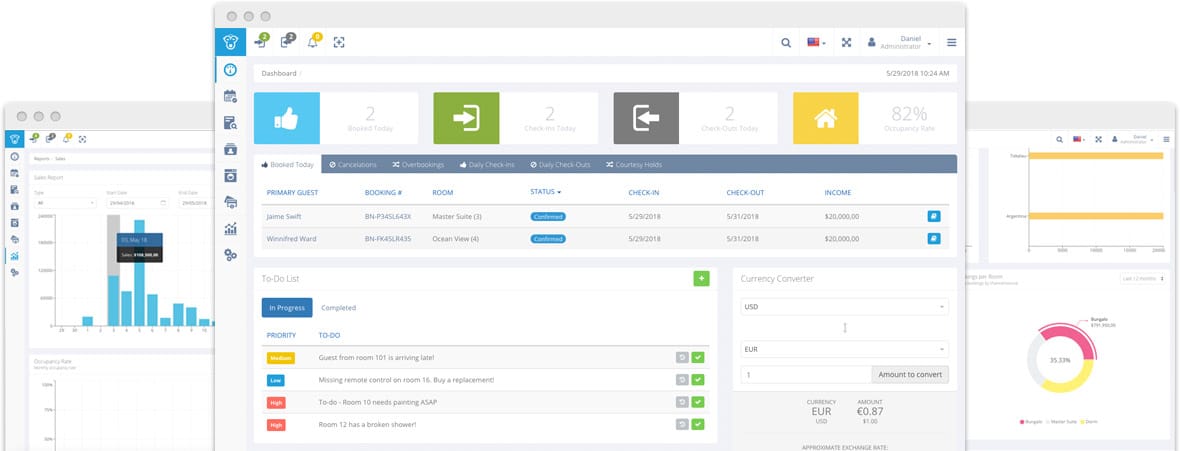
Task: Open booking details icon for Jaime Swift
Action: coord(934,216)
